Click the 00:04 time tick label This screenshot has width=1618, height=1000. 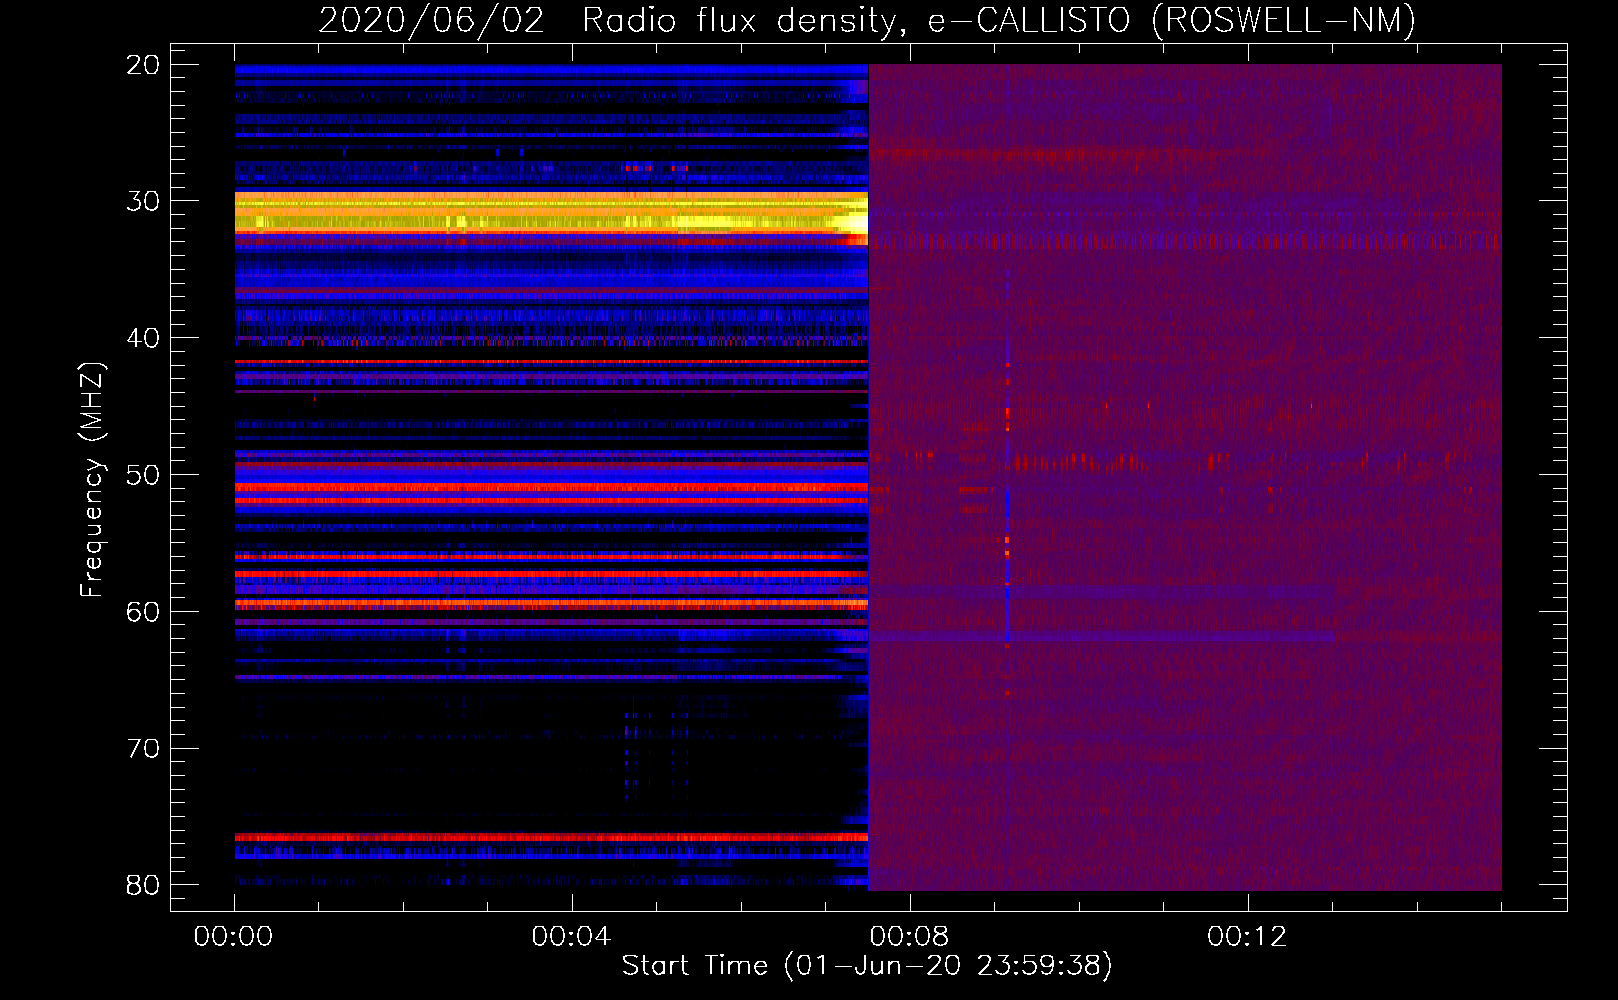[571, 937]
